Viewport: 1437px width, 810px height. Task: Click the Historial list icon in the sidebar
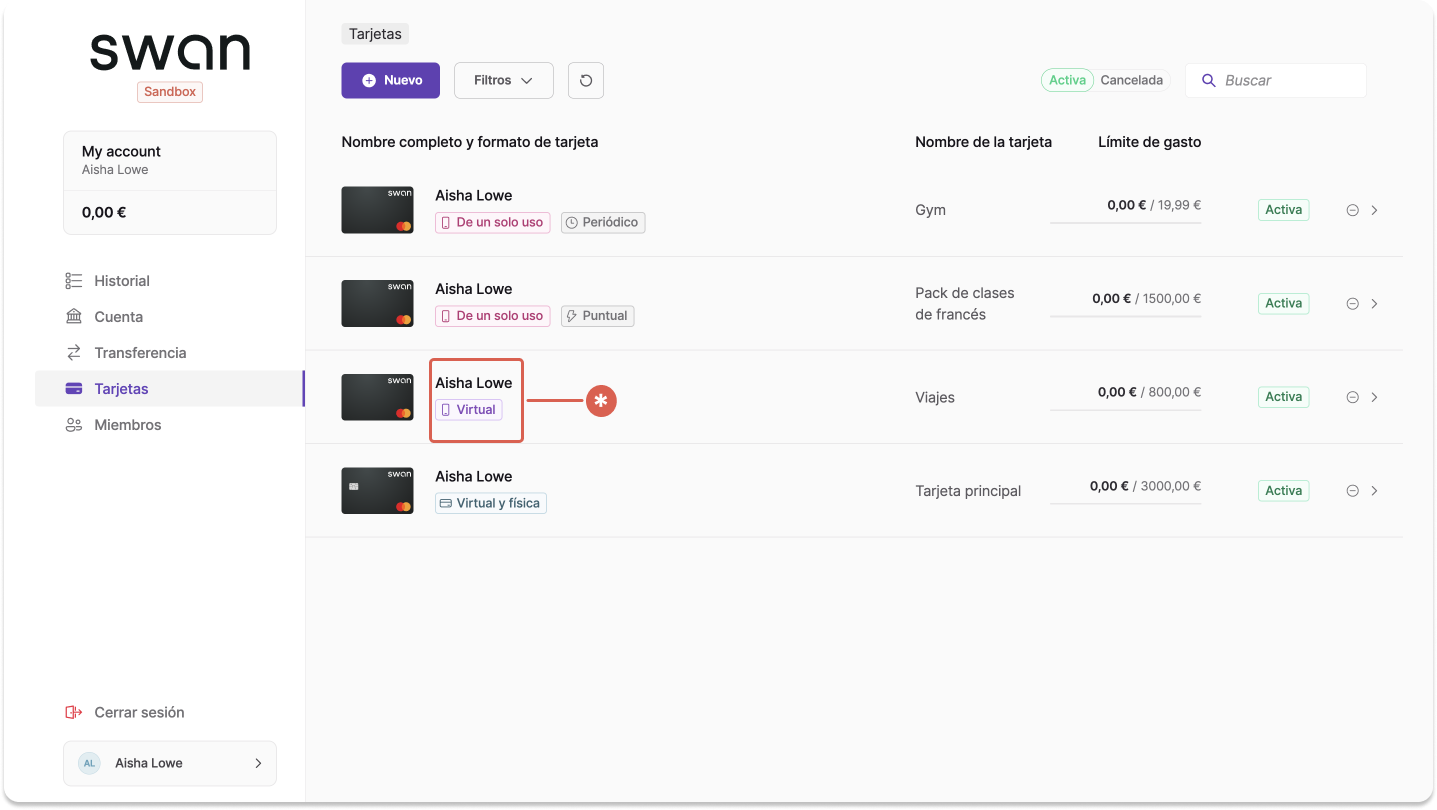point(73,281)
